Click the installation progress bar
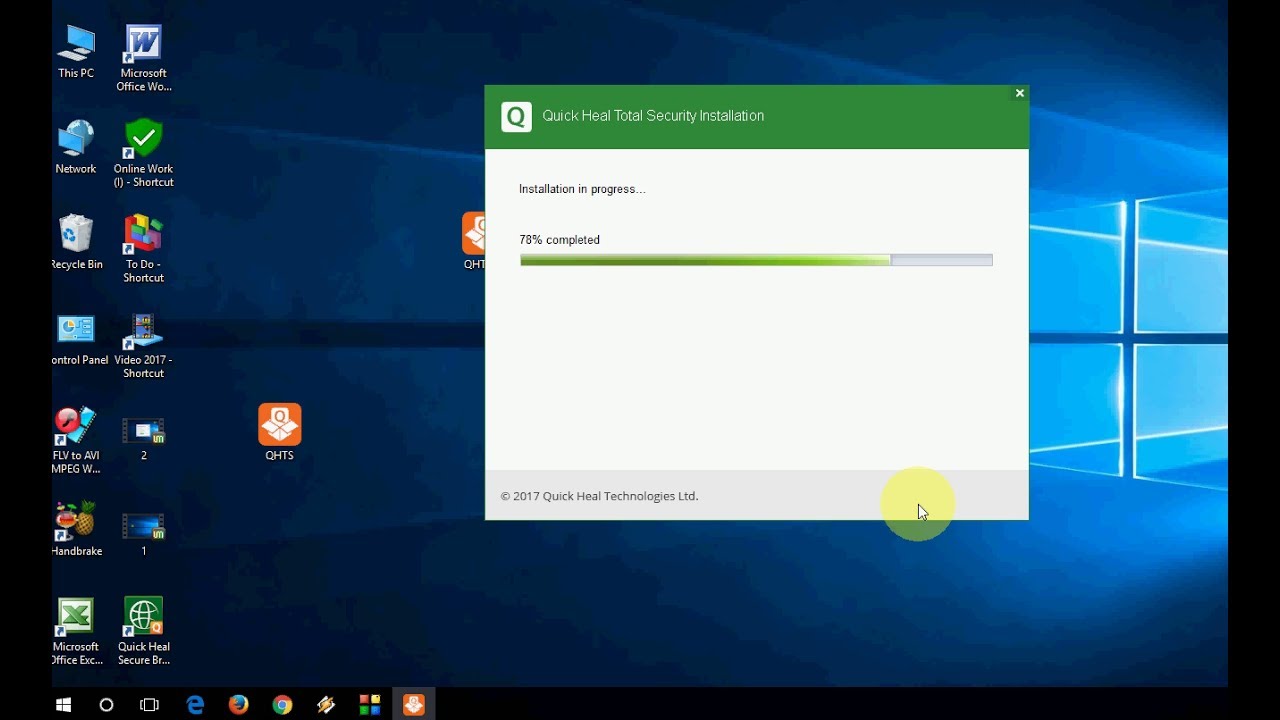Image resolution: width=1280 pixels, height=720 pixels. [756, 260]
